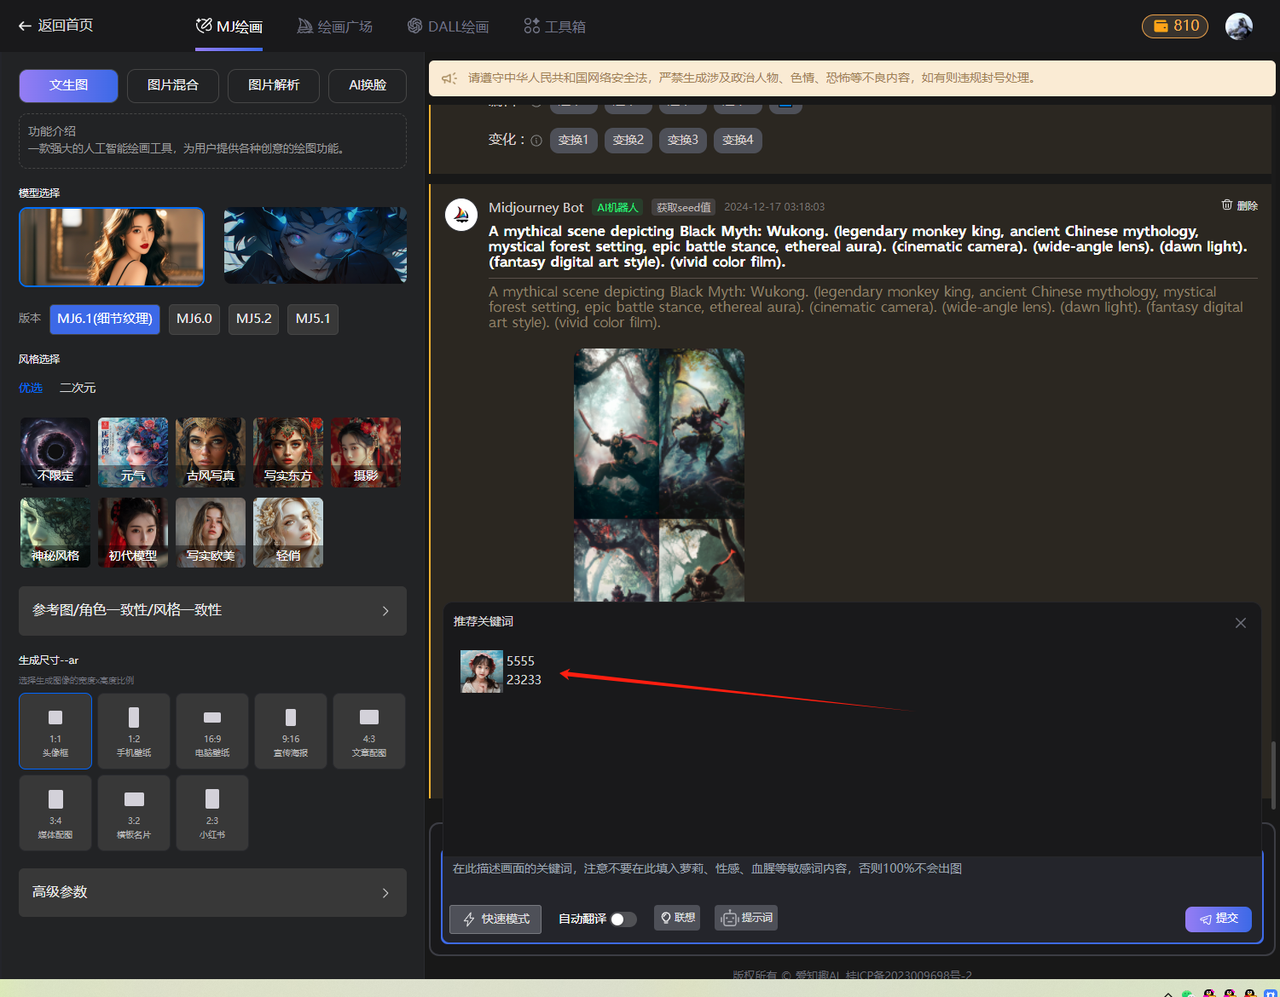Screen dimensions: 1280x997
Task: Pick the 摄影 style
Action: [366, 452]
